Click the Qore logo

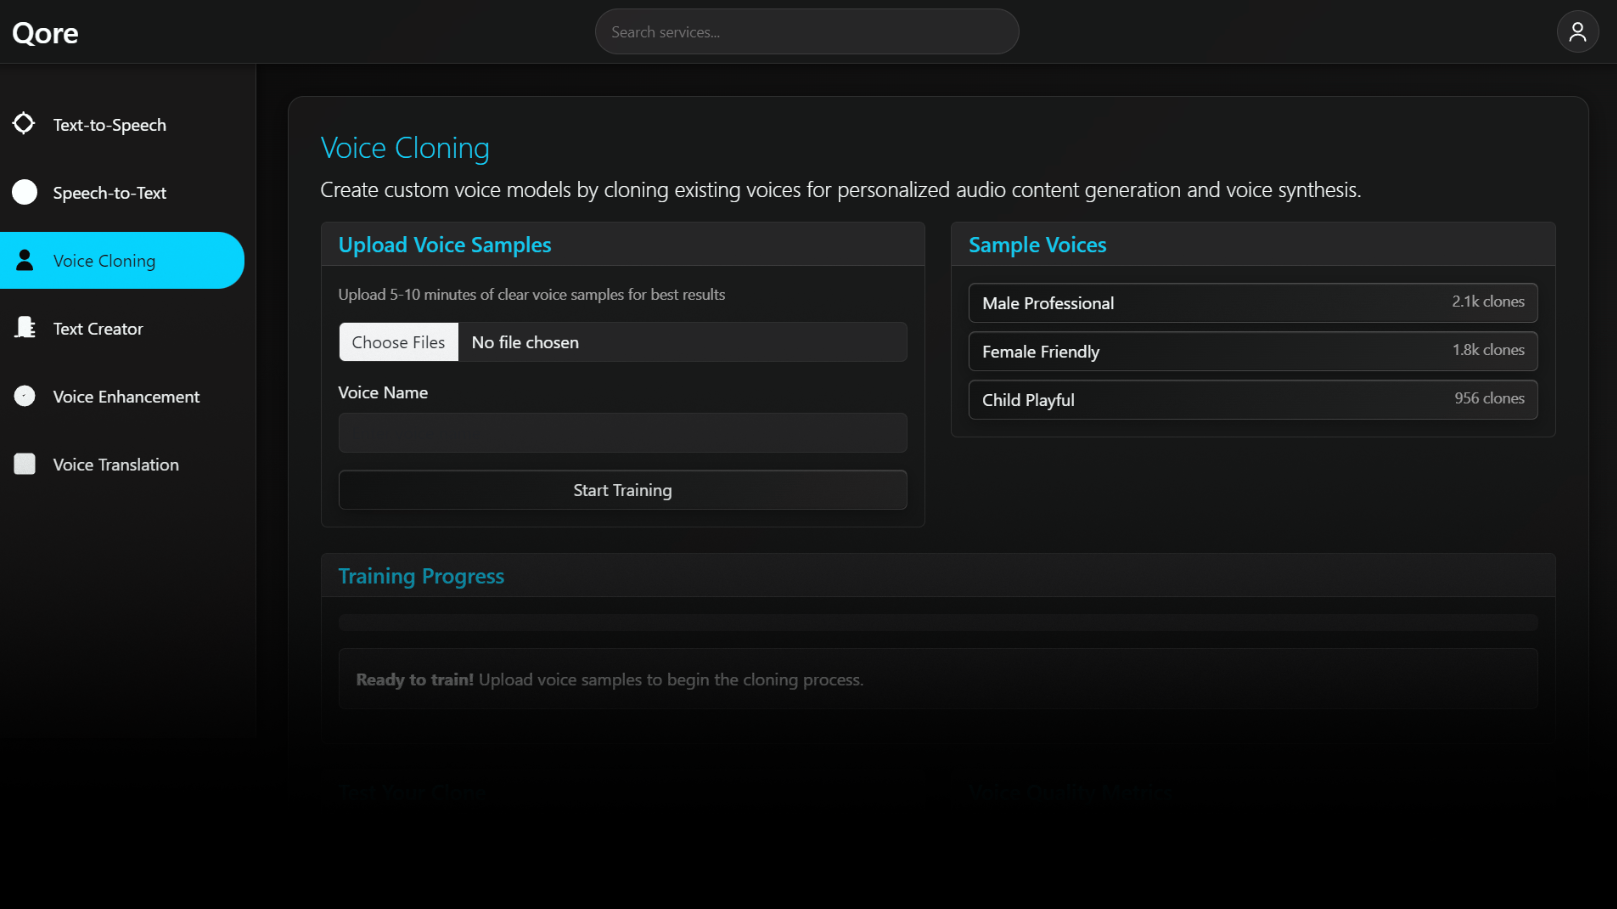tap(45, 33)
